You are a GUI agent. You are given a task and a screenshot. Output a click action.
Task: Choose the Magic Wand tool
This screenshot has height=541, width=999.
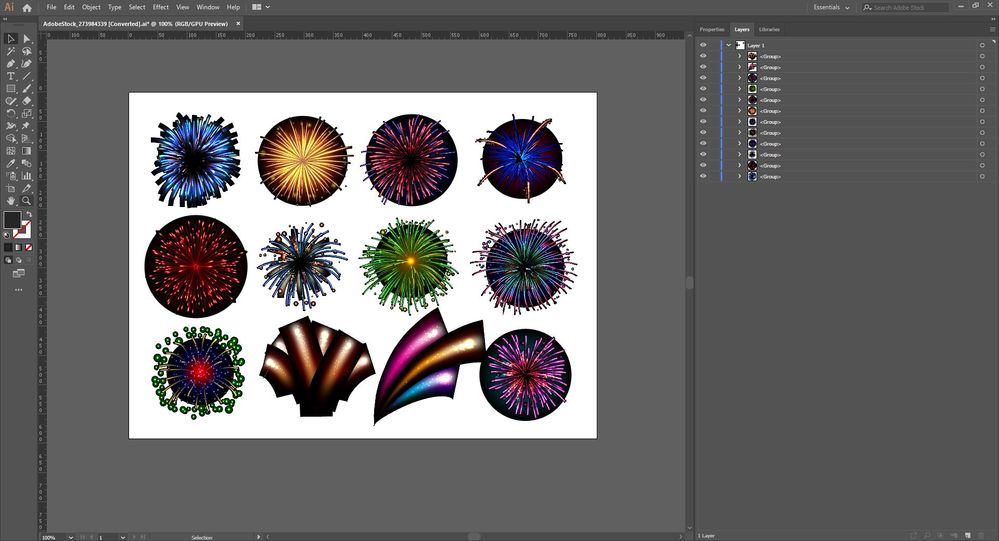coord(11,51)
